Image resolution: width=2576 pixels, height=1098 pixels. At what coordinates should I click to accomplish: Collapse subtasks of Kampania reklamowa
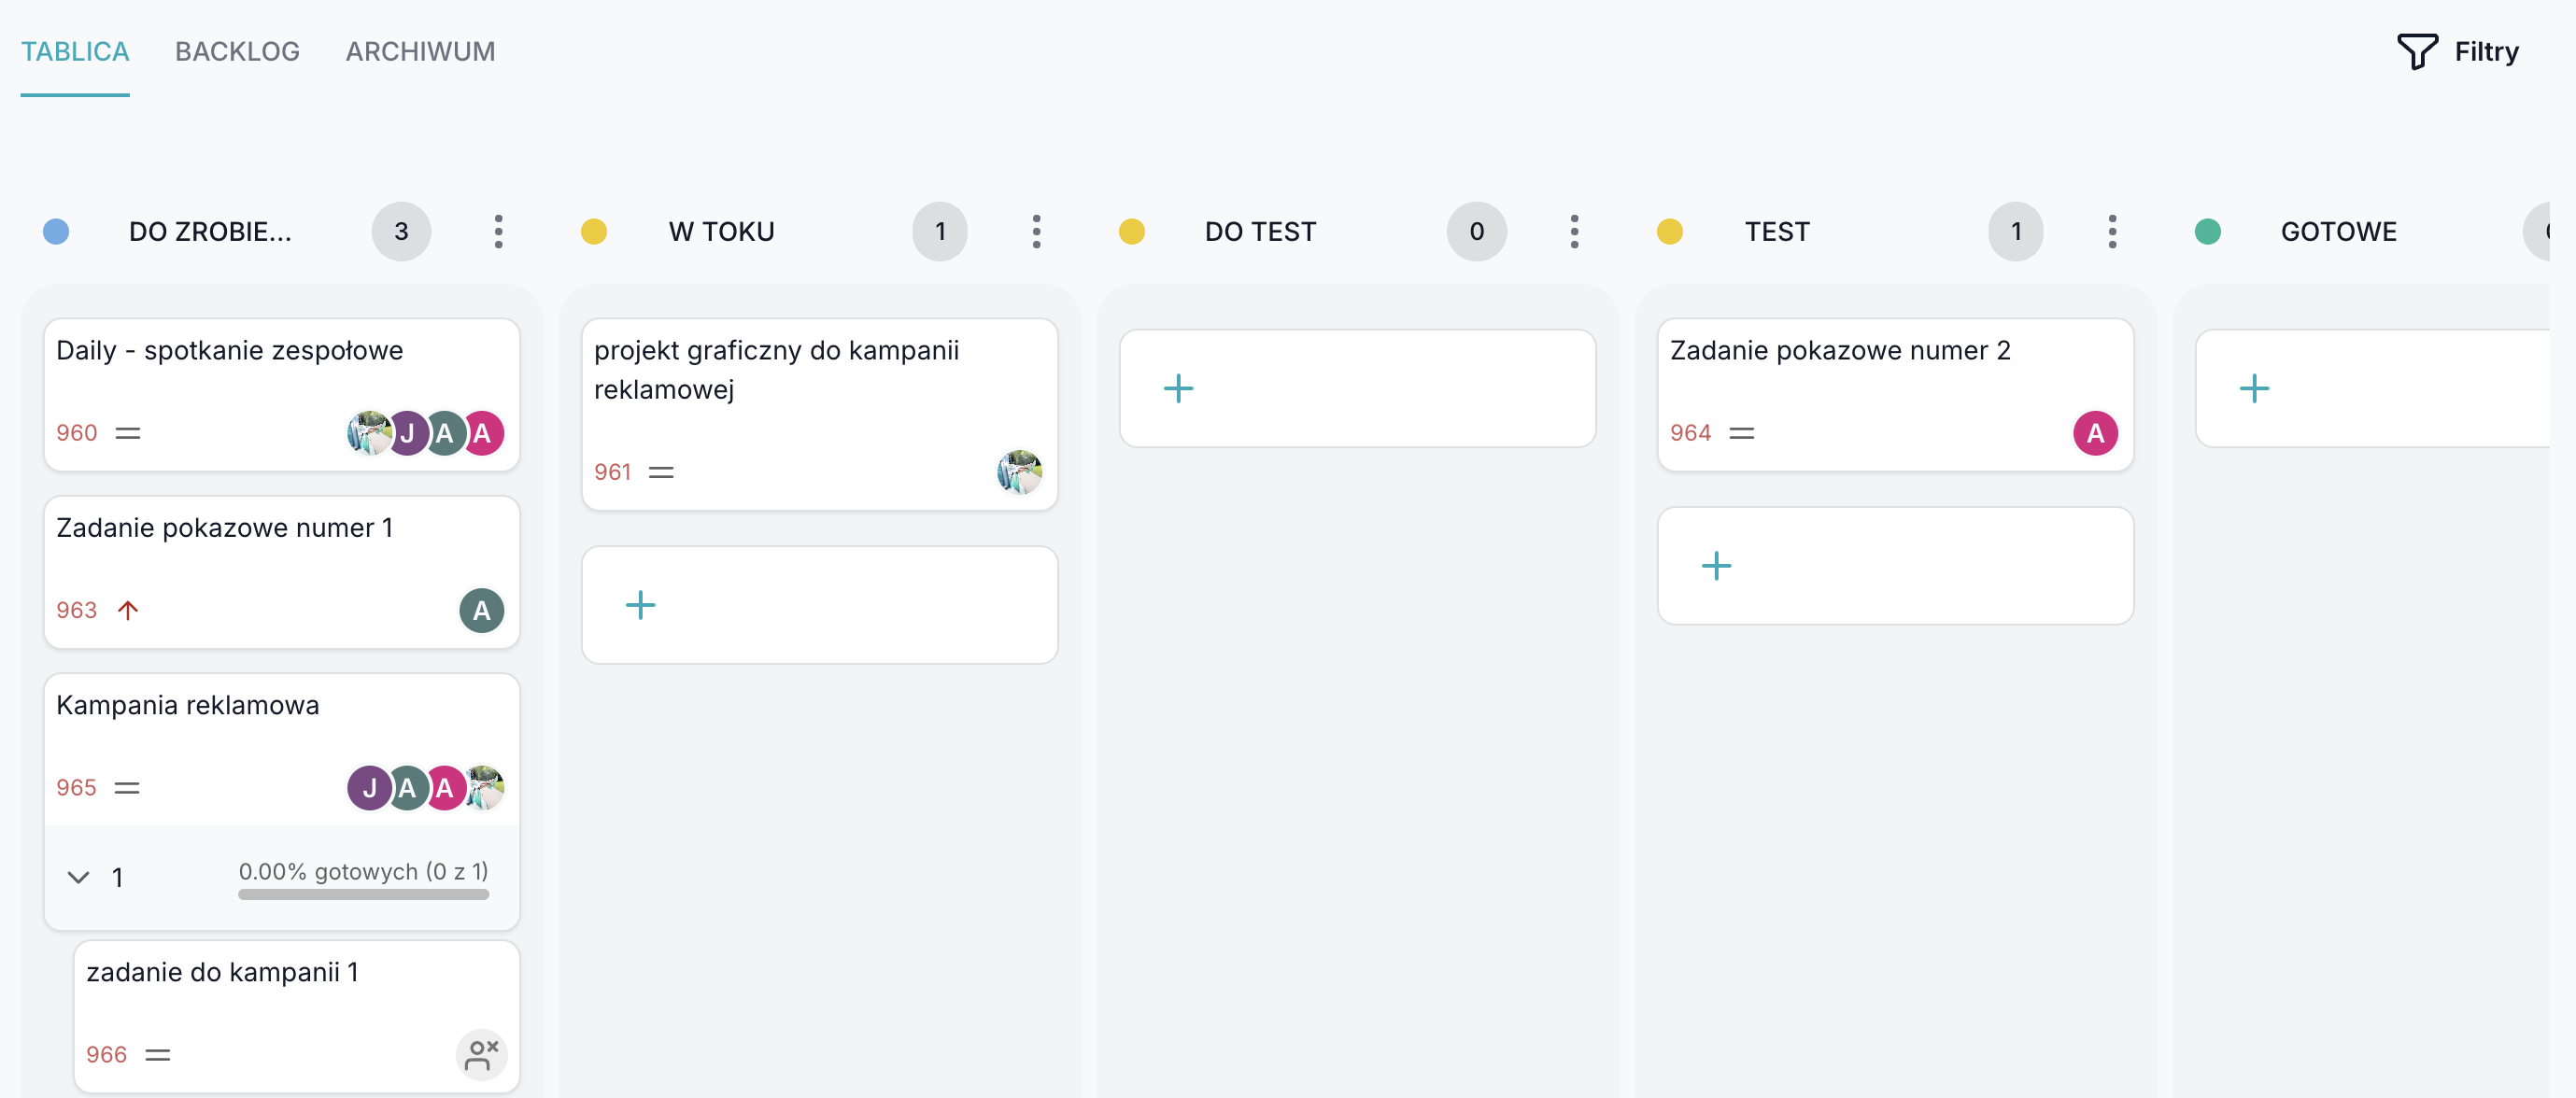tap(78, 877)
